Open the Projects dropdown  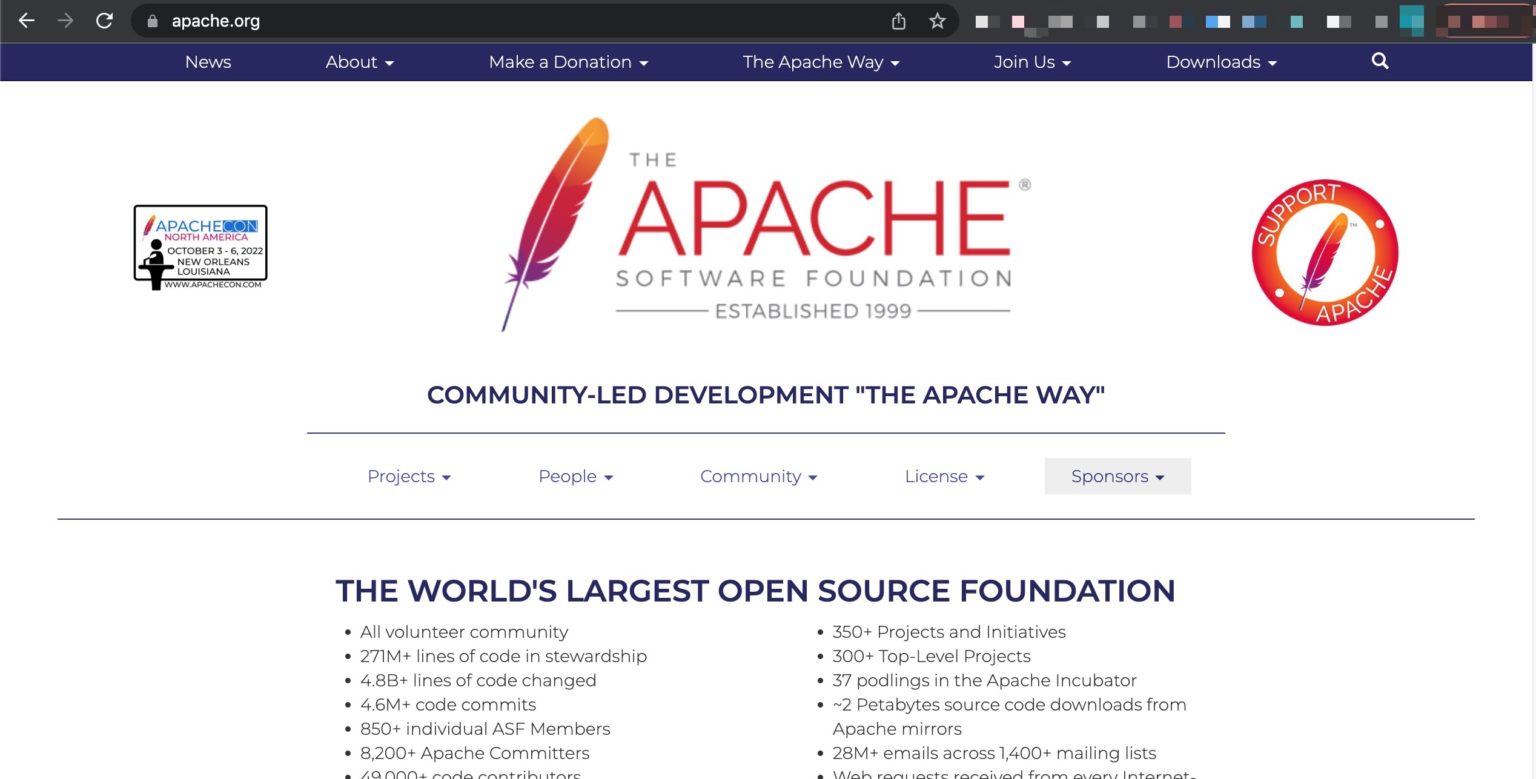pos(408,476)
